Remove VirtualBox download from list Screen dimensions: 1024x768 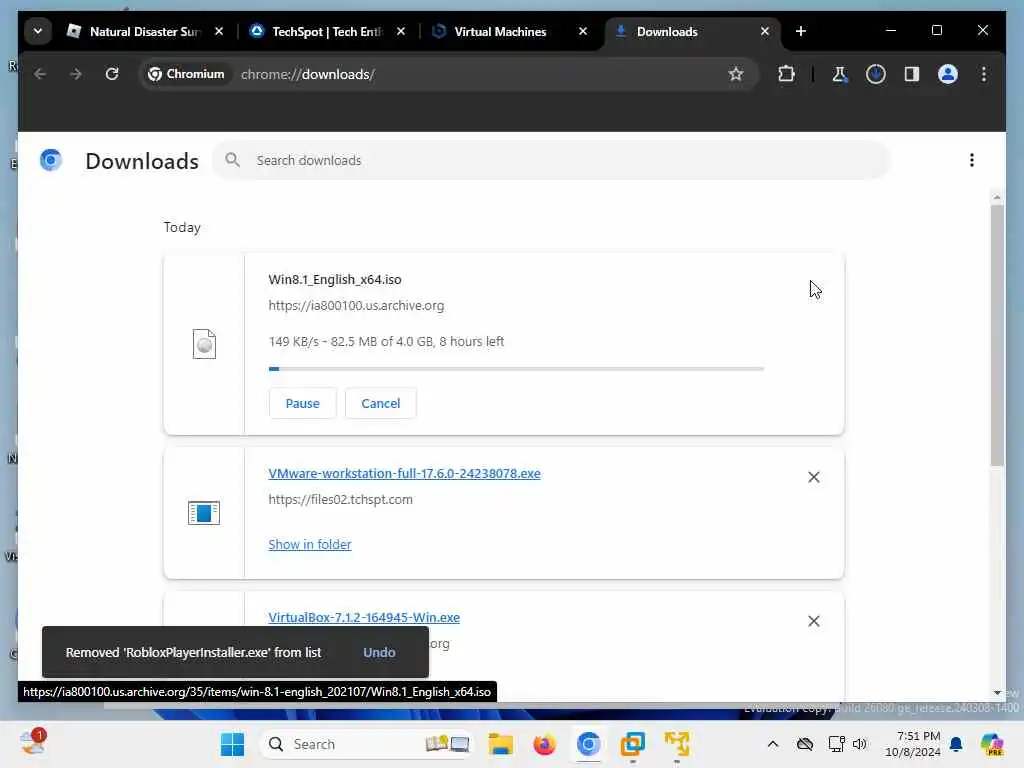[x=814, y=621]
